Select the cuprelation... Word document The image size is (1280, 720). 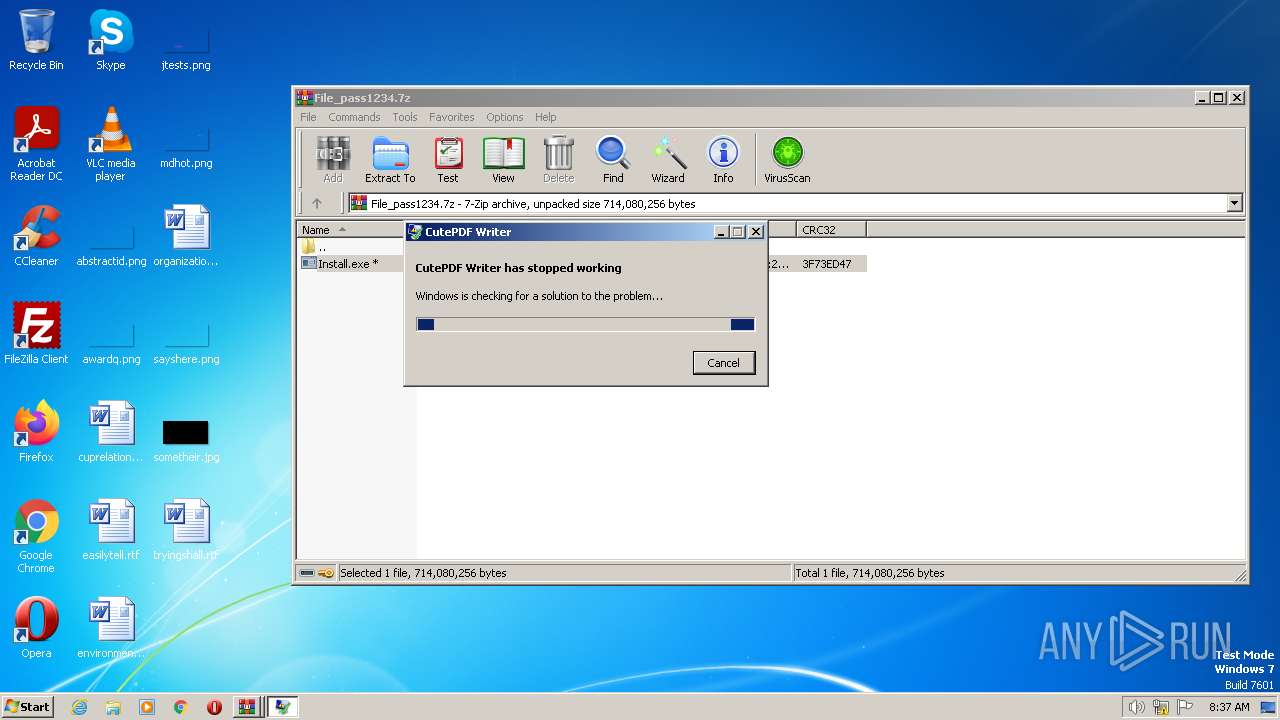point(111,432)
